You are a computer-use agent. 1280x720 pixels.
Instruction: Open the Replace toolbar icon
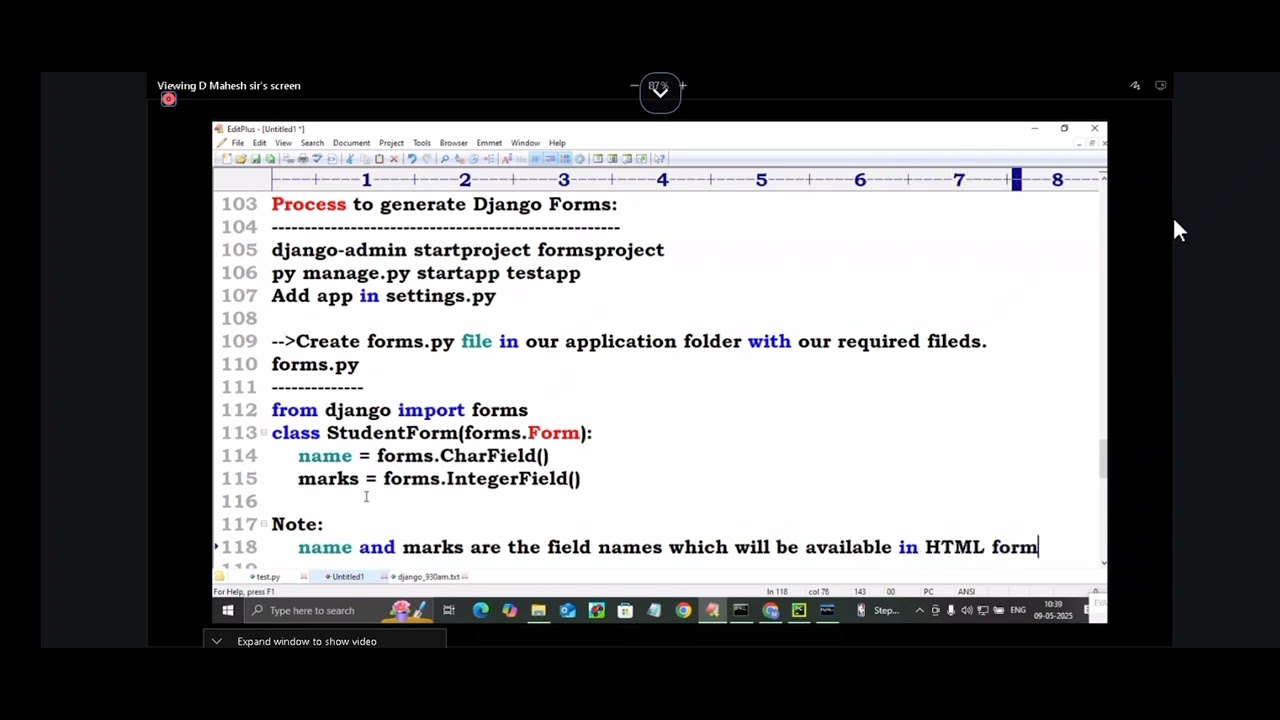pos(460,159)
